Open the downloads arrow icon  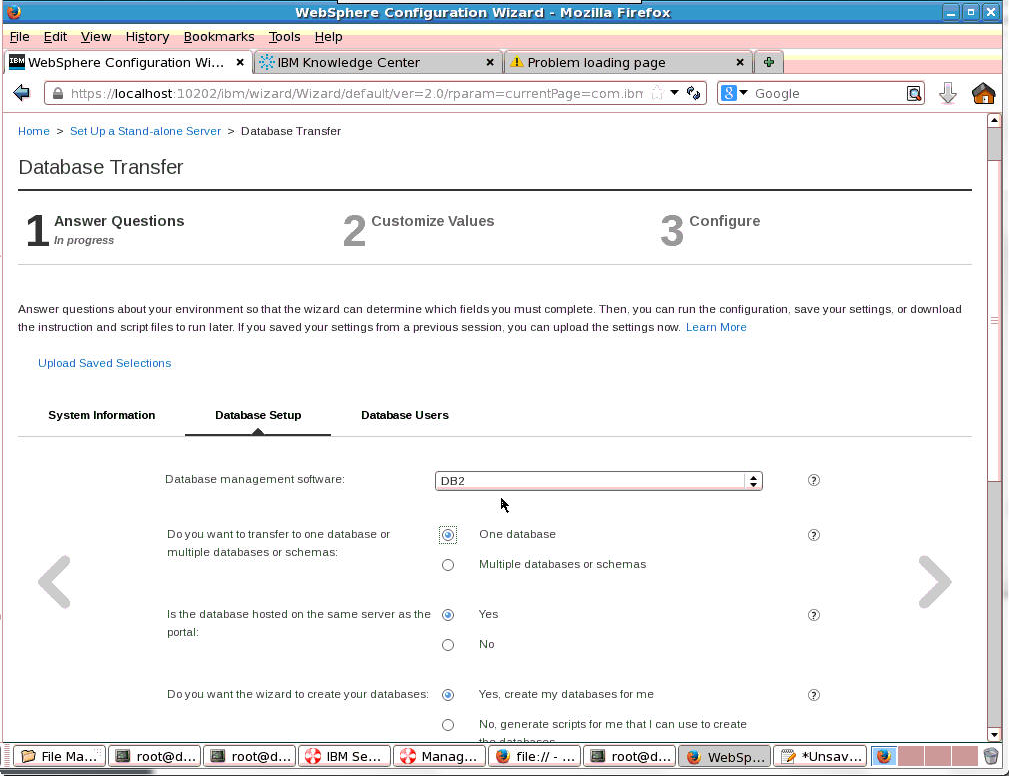pyautogui.click(x=948, y=93)
